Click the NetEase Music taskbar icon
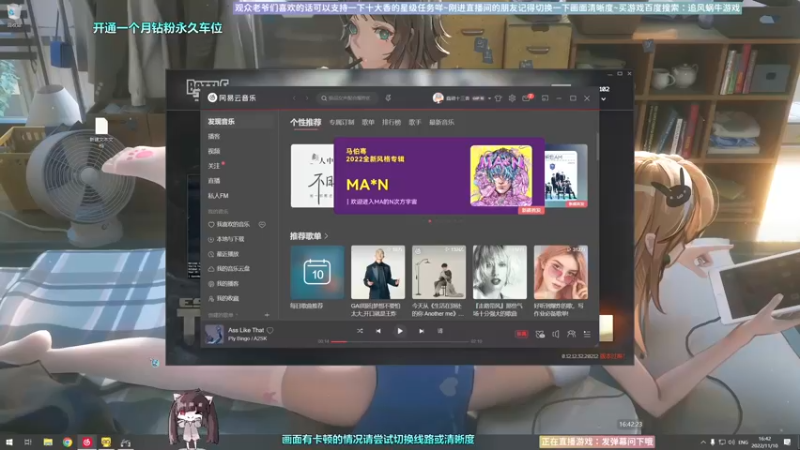 click(87, 442)
